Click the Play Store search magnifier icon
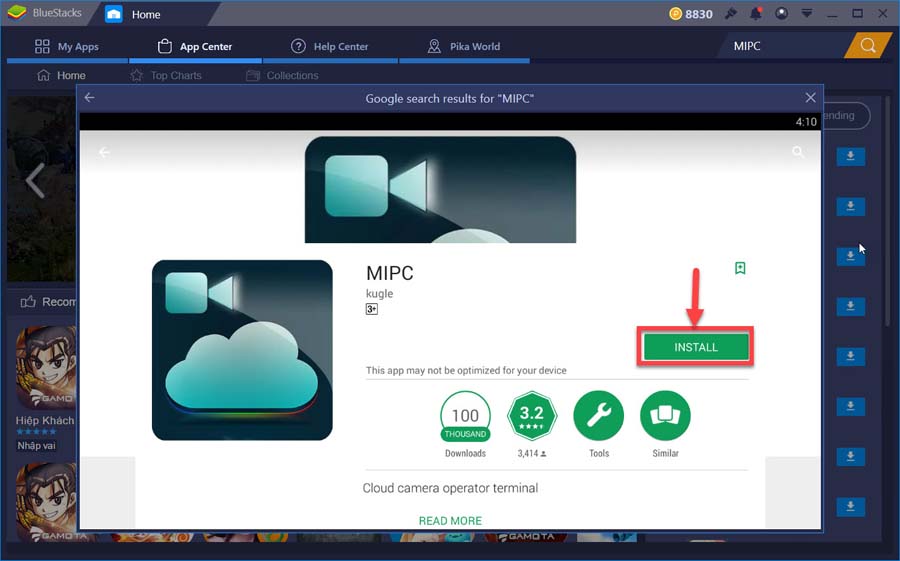 [x=797, y=152]
